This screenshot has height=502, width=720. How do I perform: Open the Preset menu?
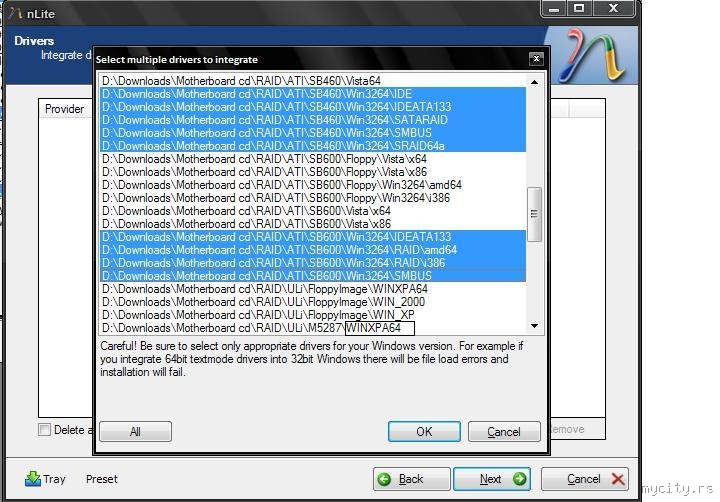(101, 479)
